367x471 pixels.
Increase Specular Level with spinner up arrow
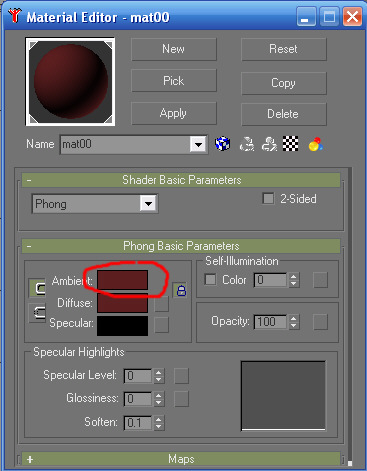159,372
